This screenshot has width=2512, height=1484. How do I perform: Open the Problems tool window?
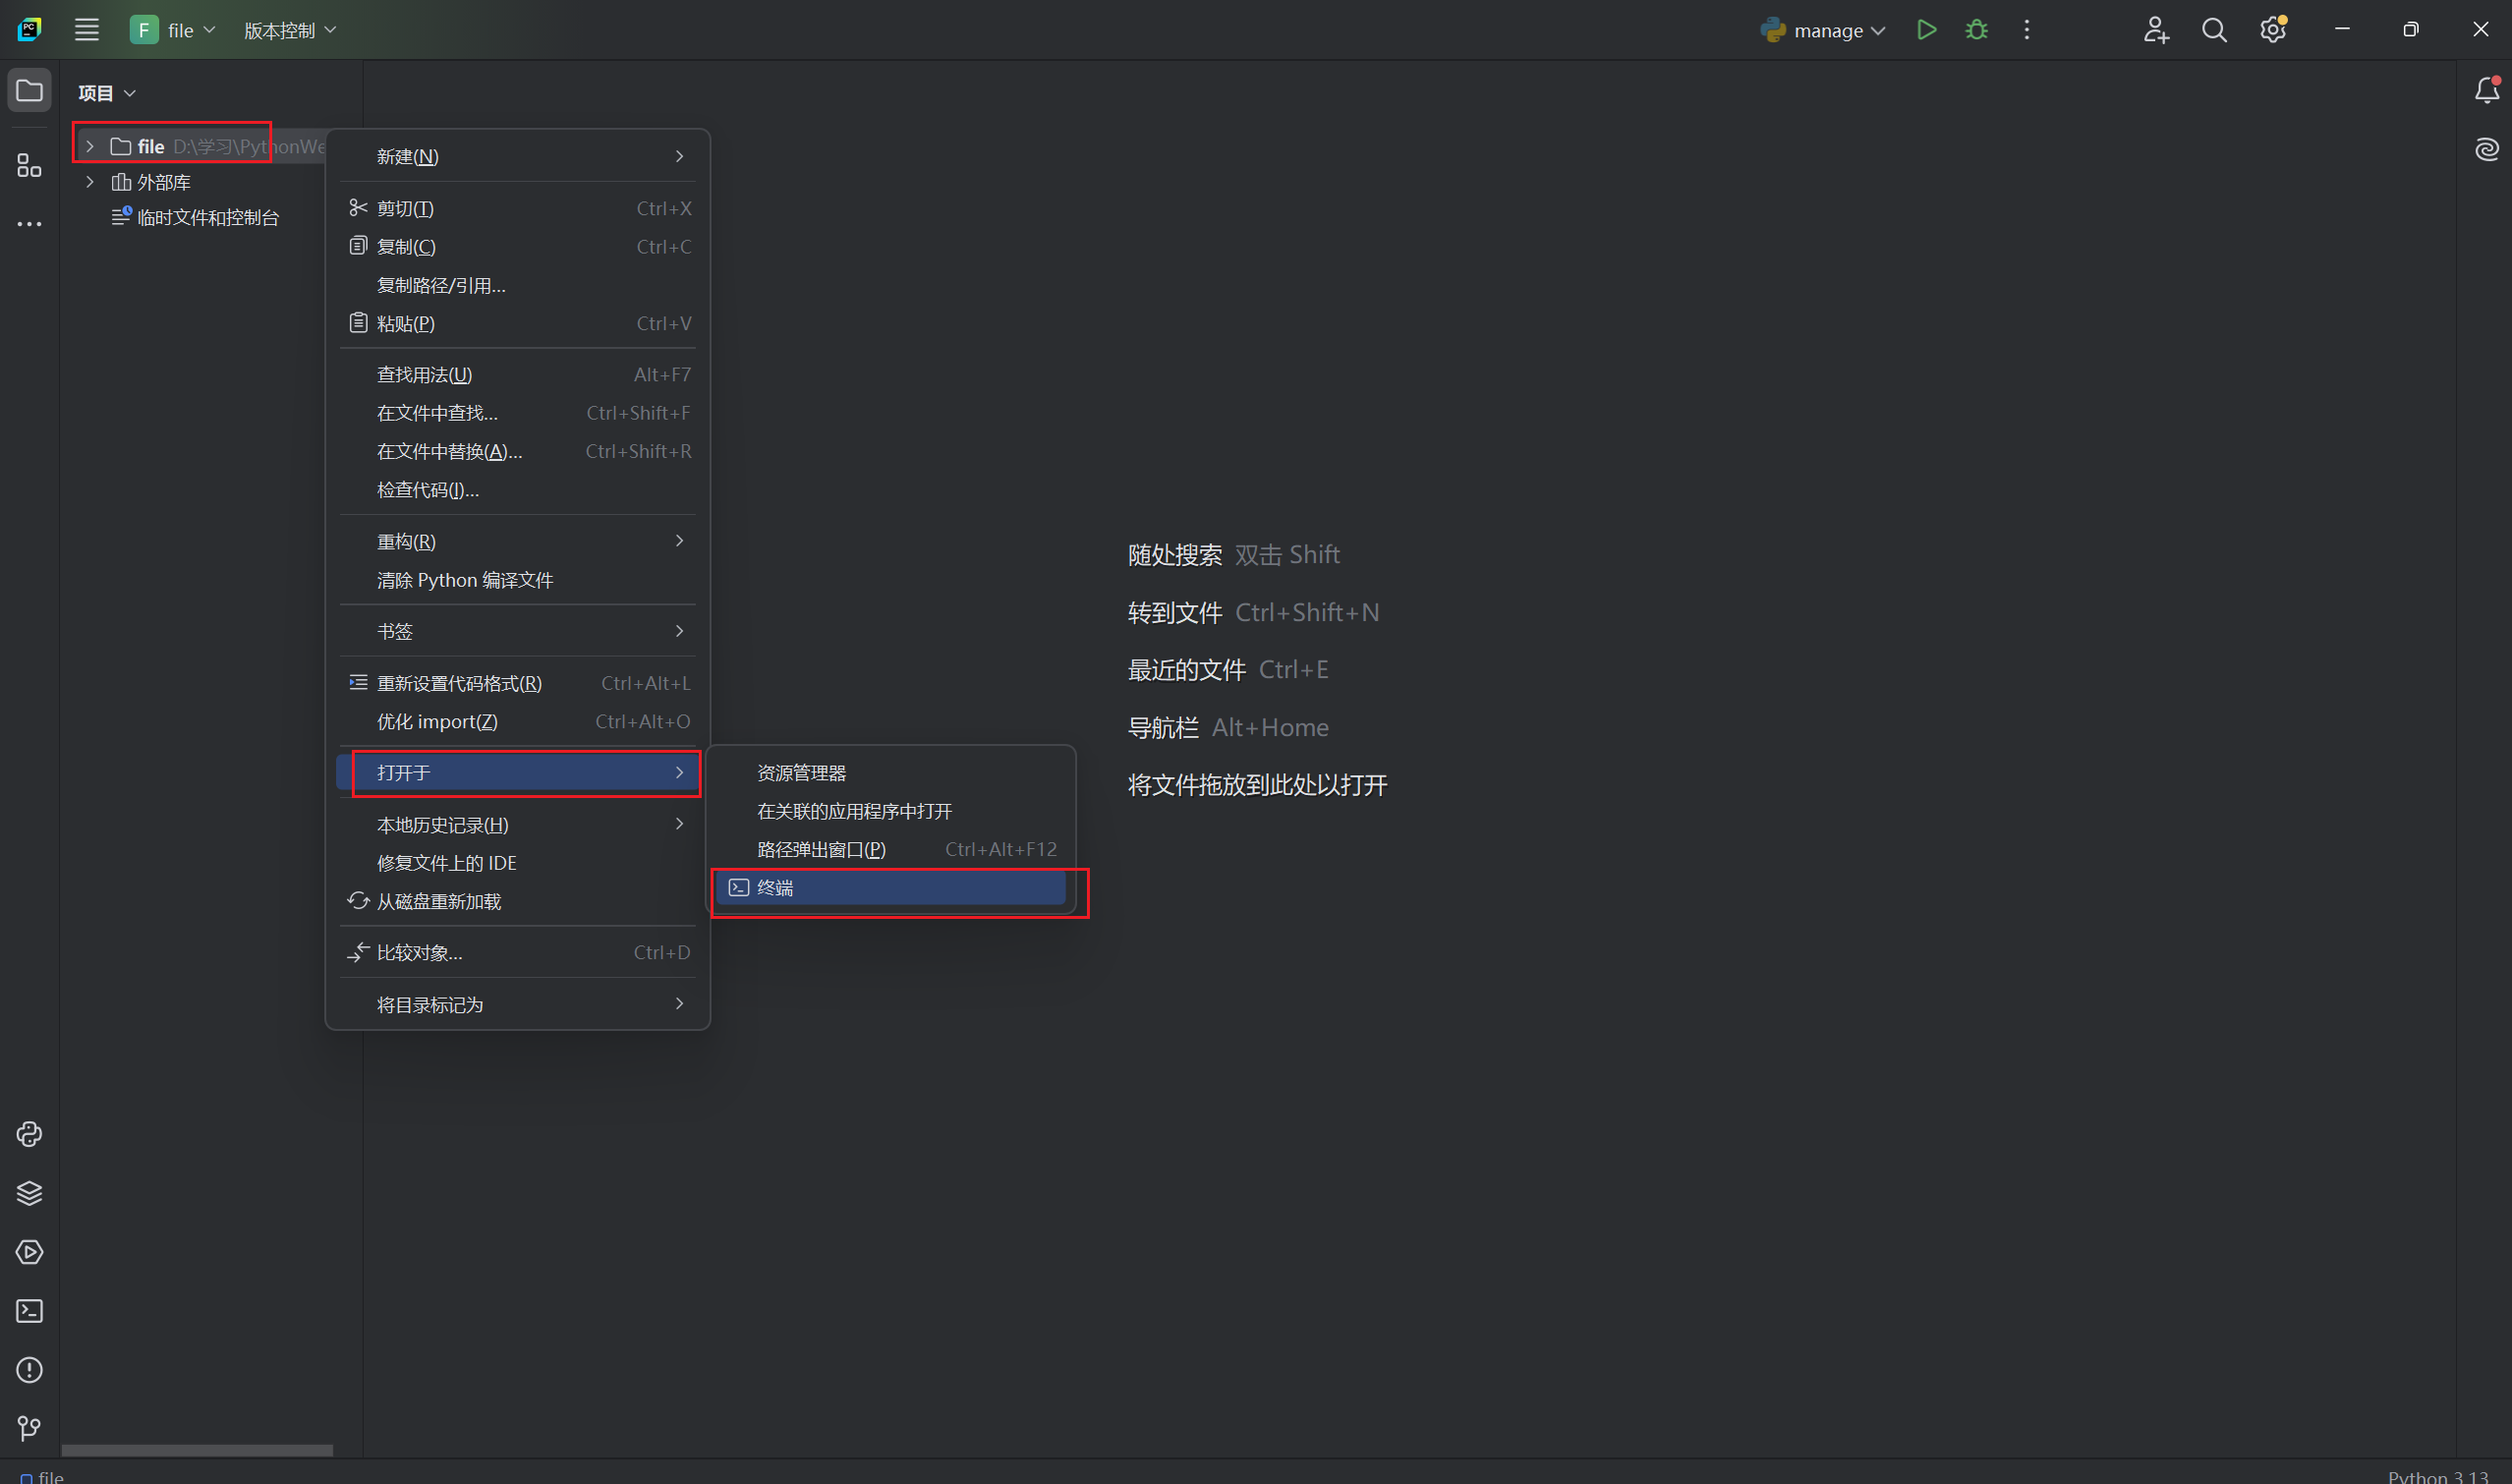coord(29,1370)
